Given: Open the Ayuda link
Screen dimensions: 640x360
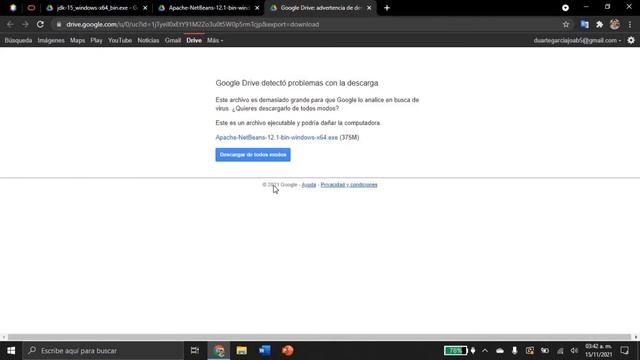Looking at the screenshot, I should 309,185.
